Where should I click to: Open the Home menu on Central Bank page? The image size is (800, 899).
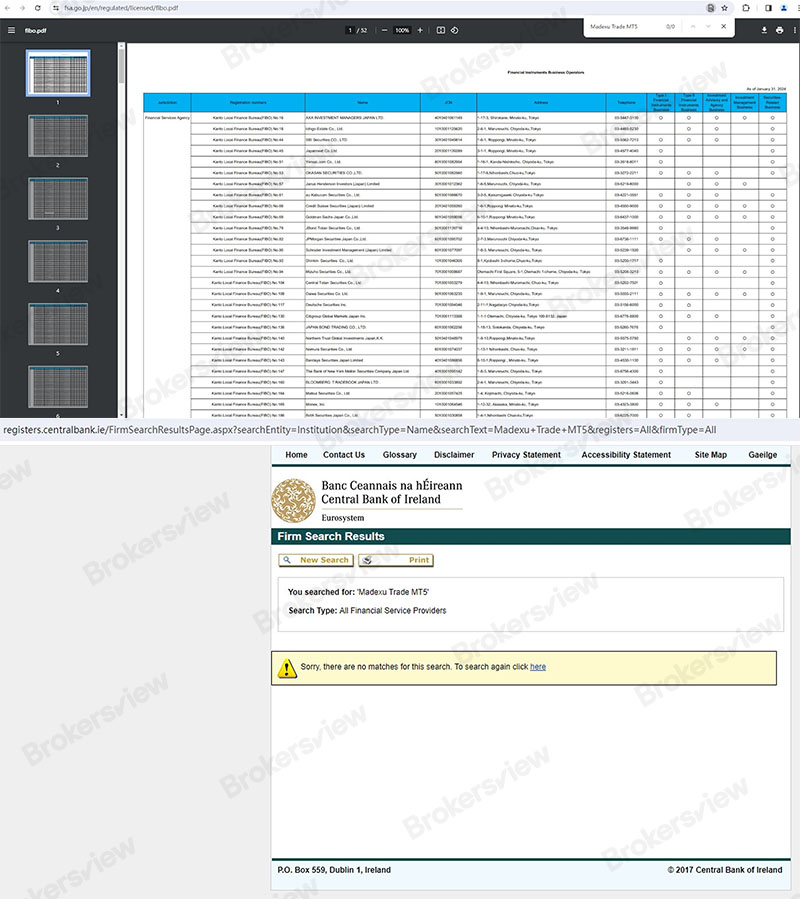[296, 455]
